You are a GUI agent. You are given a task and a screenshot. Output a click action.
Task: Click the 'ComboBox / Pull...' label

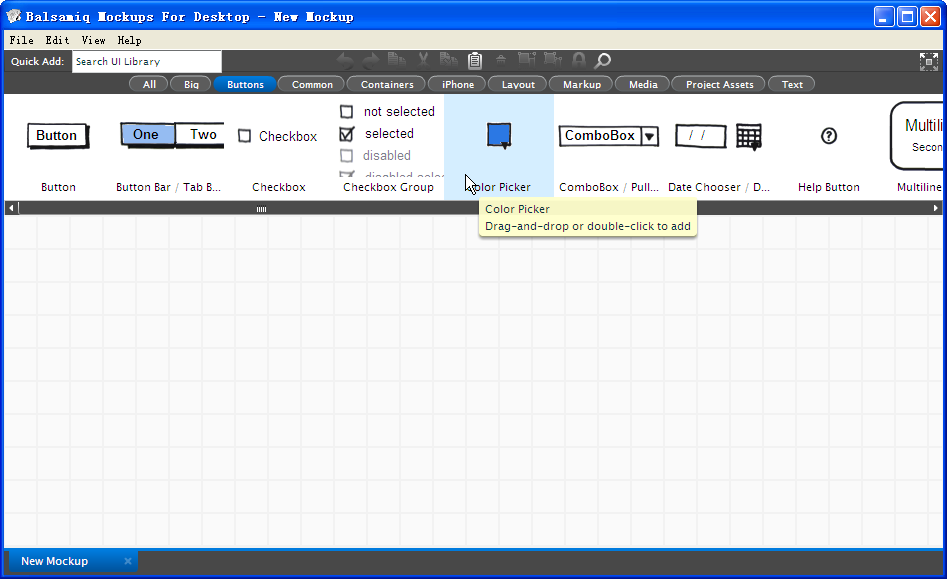click(x=609, y=187)
